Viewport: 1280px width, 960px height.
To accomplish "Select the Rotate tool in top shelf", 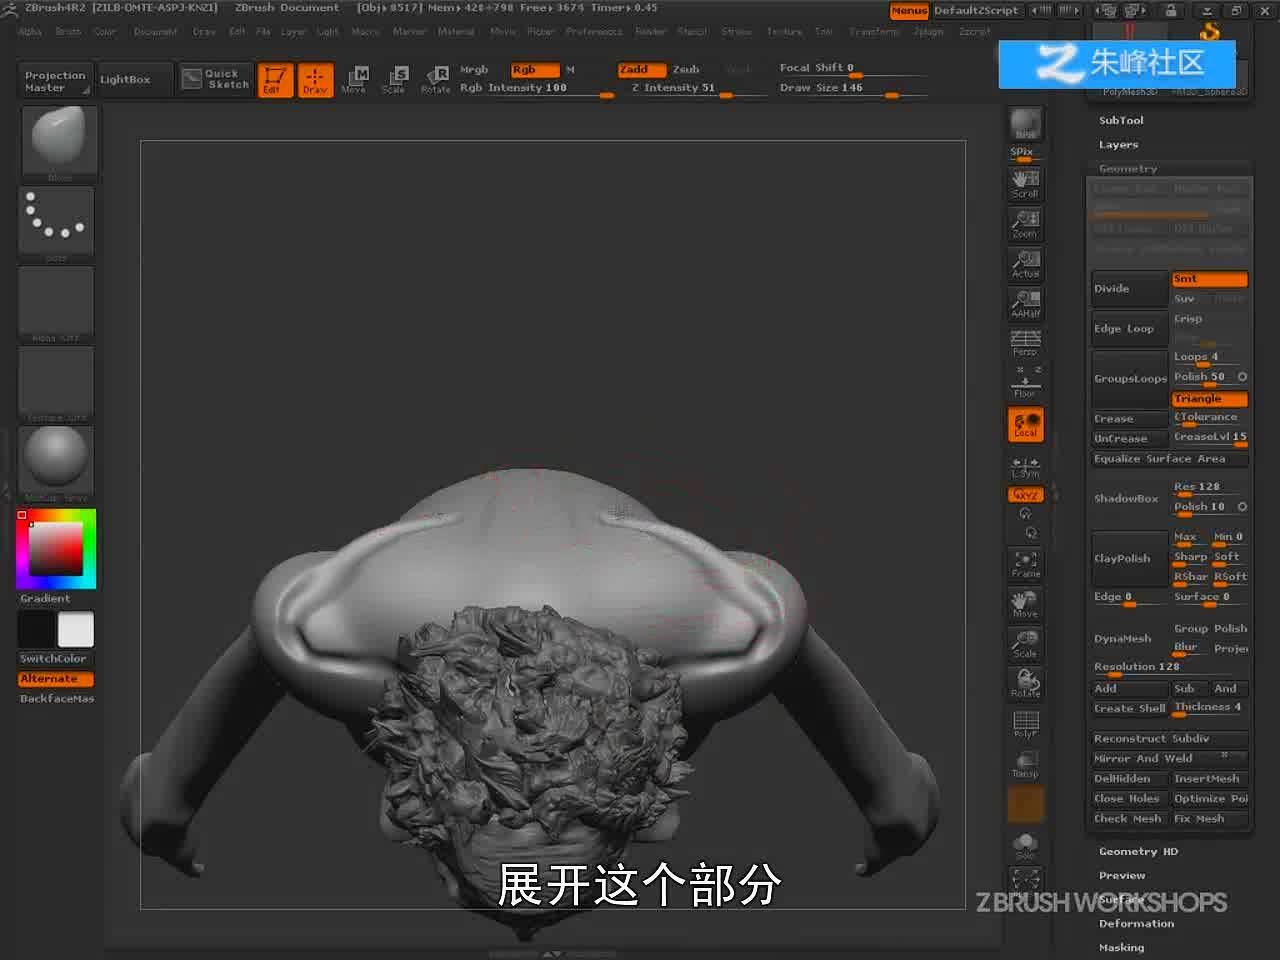I will pyautogui.click(x=435, y=79).
